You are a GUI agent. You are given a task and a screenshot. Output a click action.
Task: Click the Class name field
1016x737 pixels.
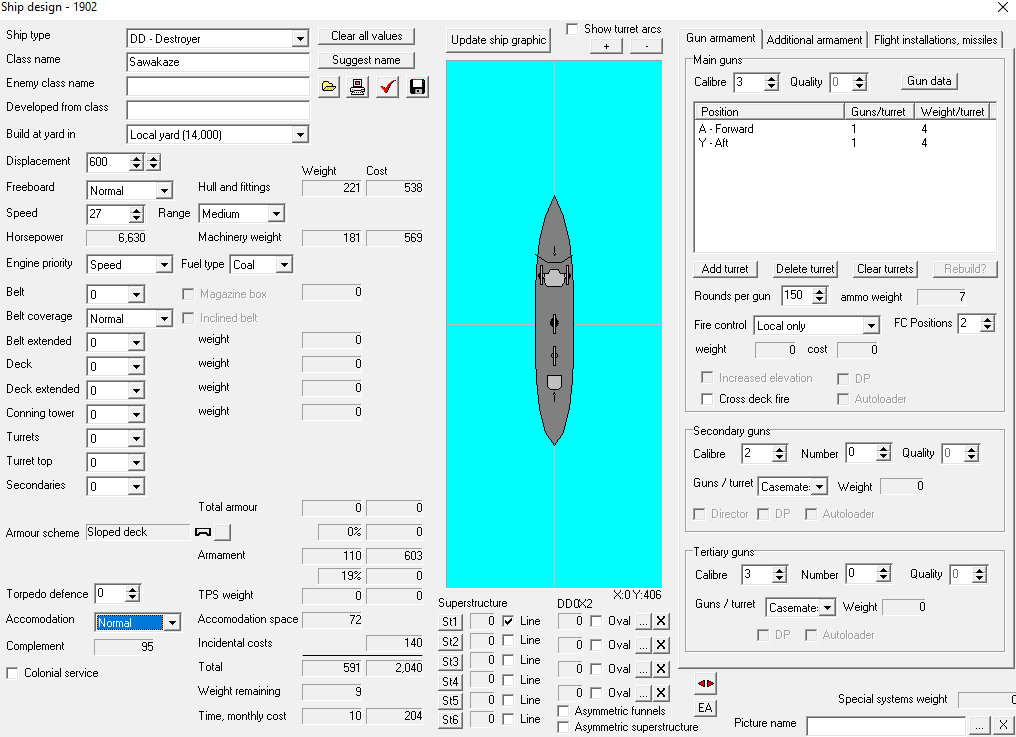[218, 62]
